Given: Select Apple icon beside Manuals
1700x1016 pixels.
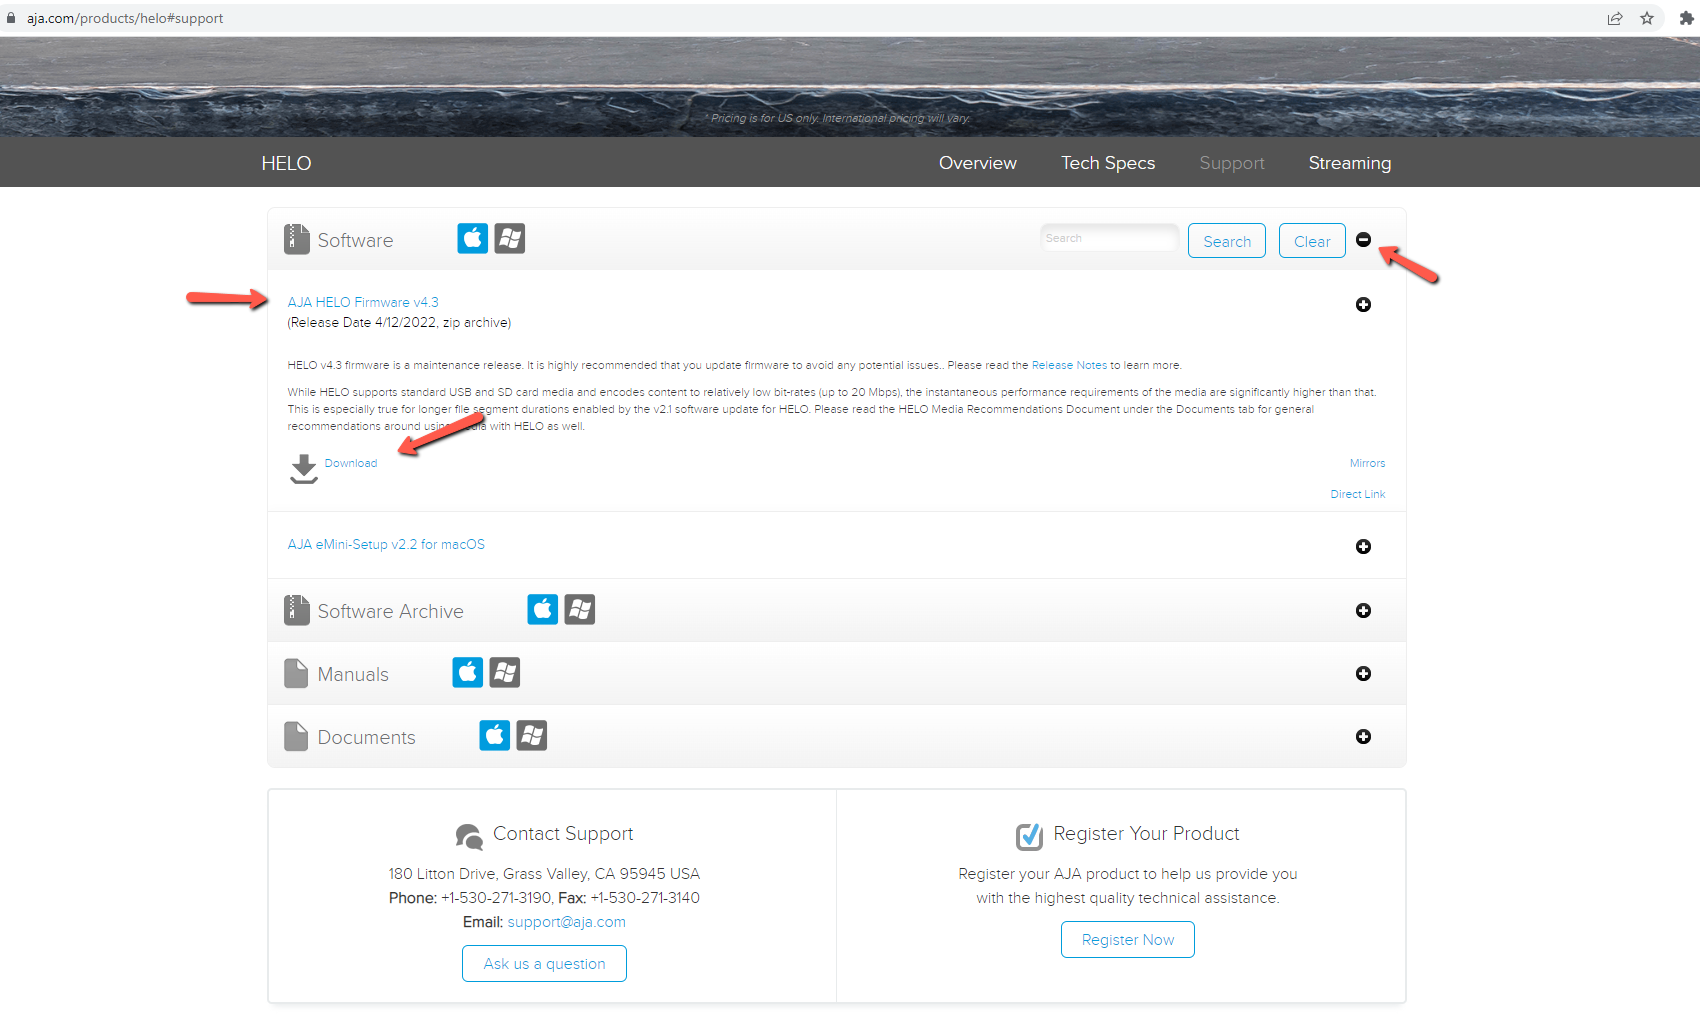Looking at the screenshot, I should click(x=468, y=672).
